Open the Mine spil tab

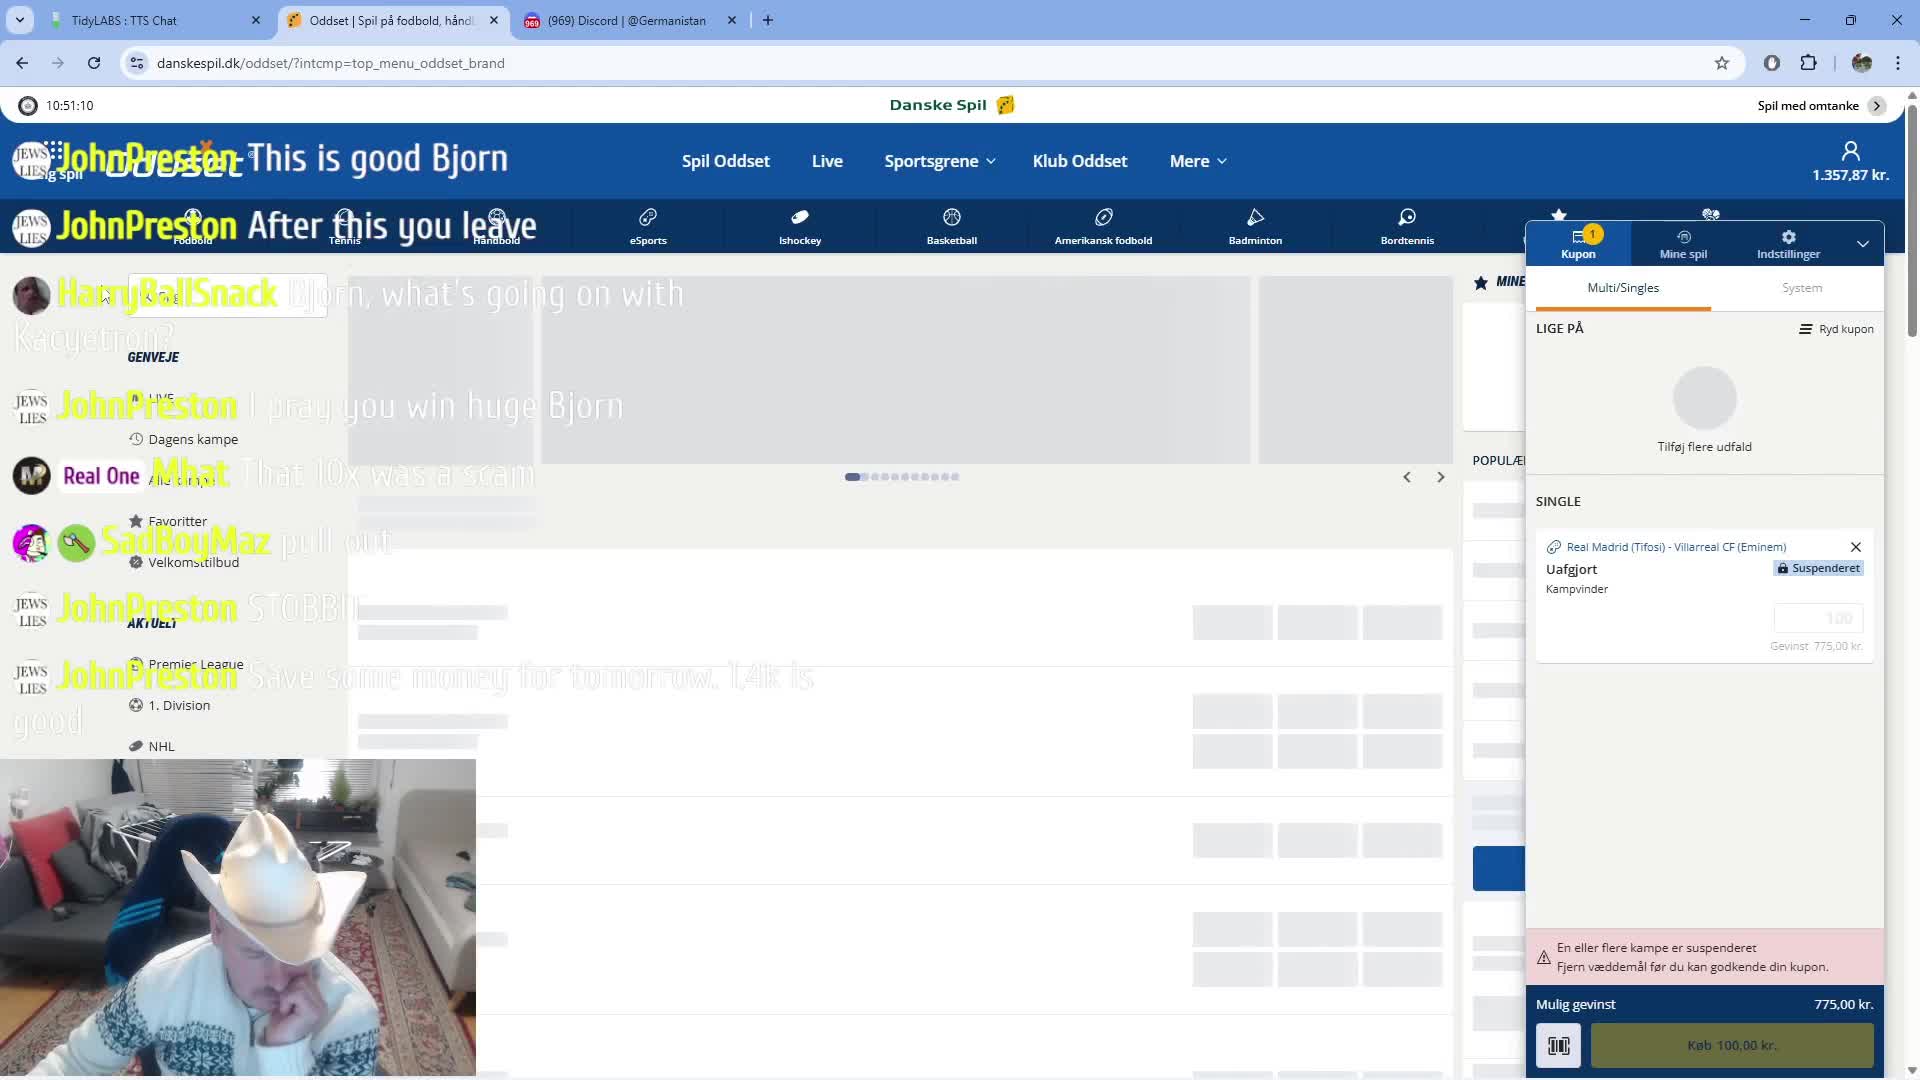[x=1683, y=243]
